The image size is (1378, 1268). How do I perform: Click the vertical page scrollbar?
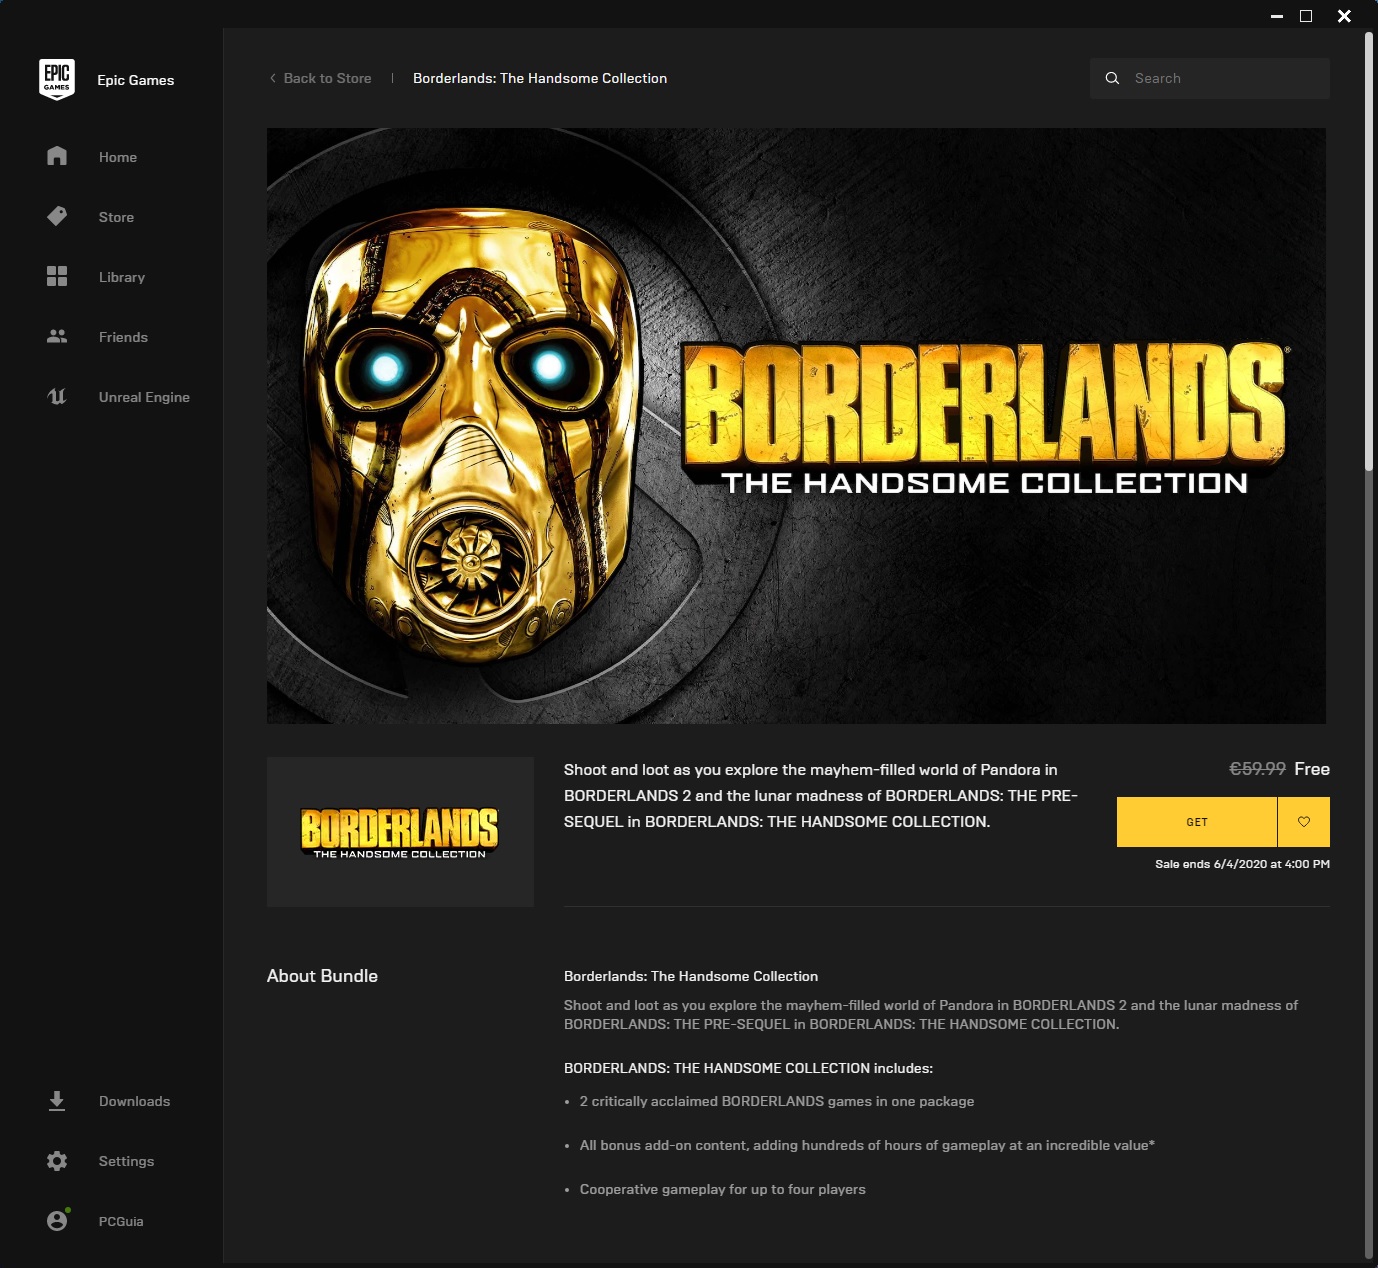(x=1369, y=250)
